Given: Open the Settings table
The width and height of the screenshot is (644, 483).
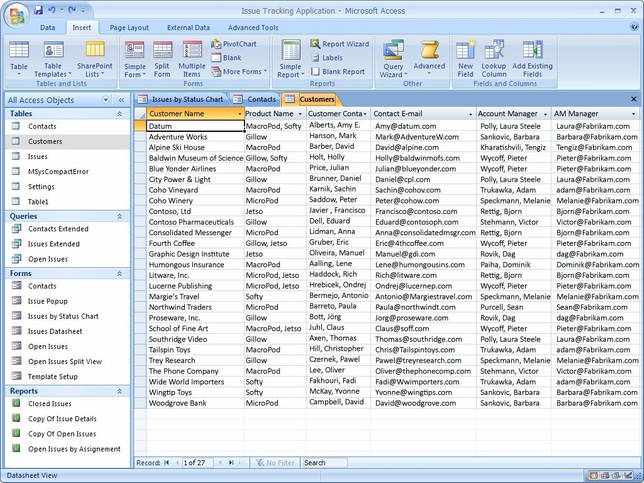Looking at the screenshot, I should (x=41, y=187).
